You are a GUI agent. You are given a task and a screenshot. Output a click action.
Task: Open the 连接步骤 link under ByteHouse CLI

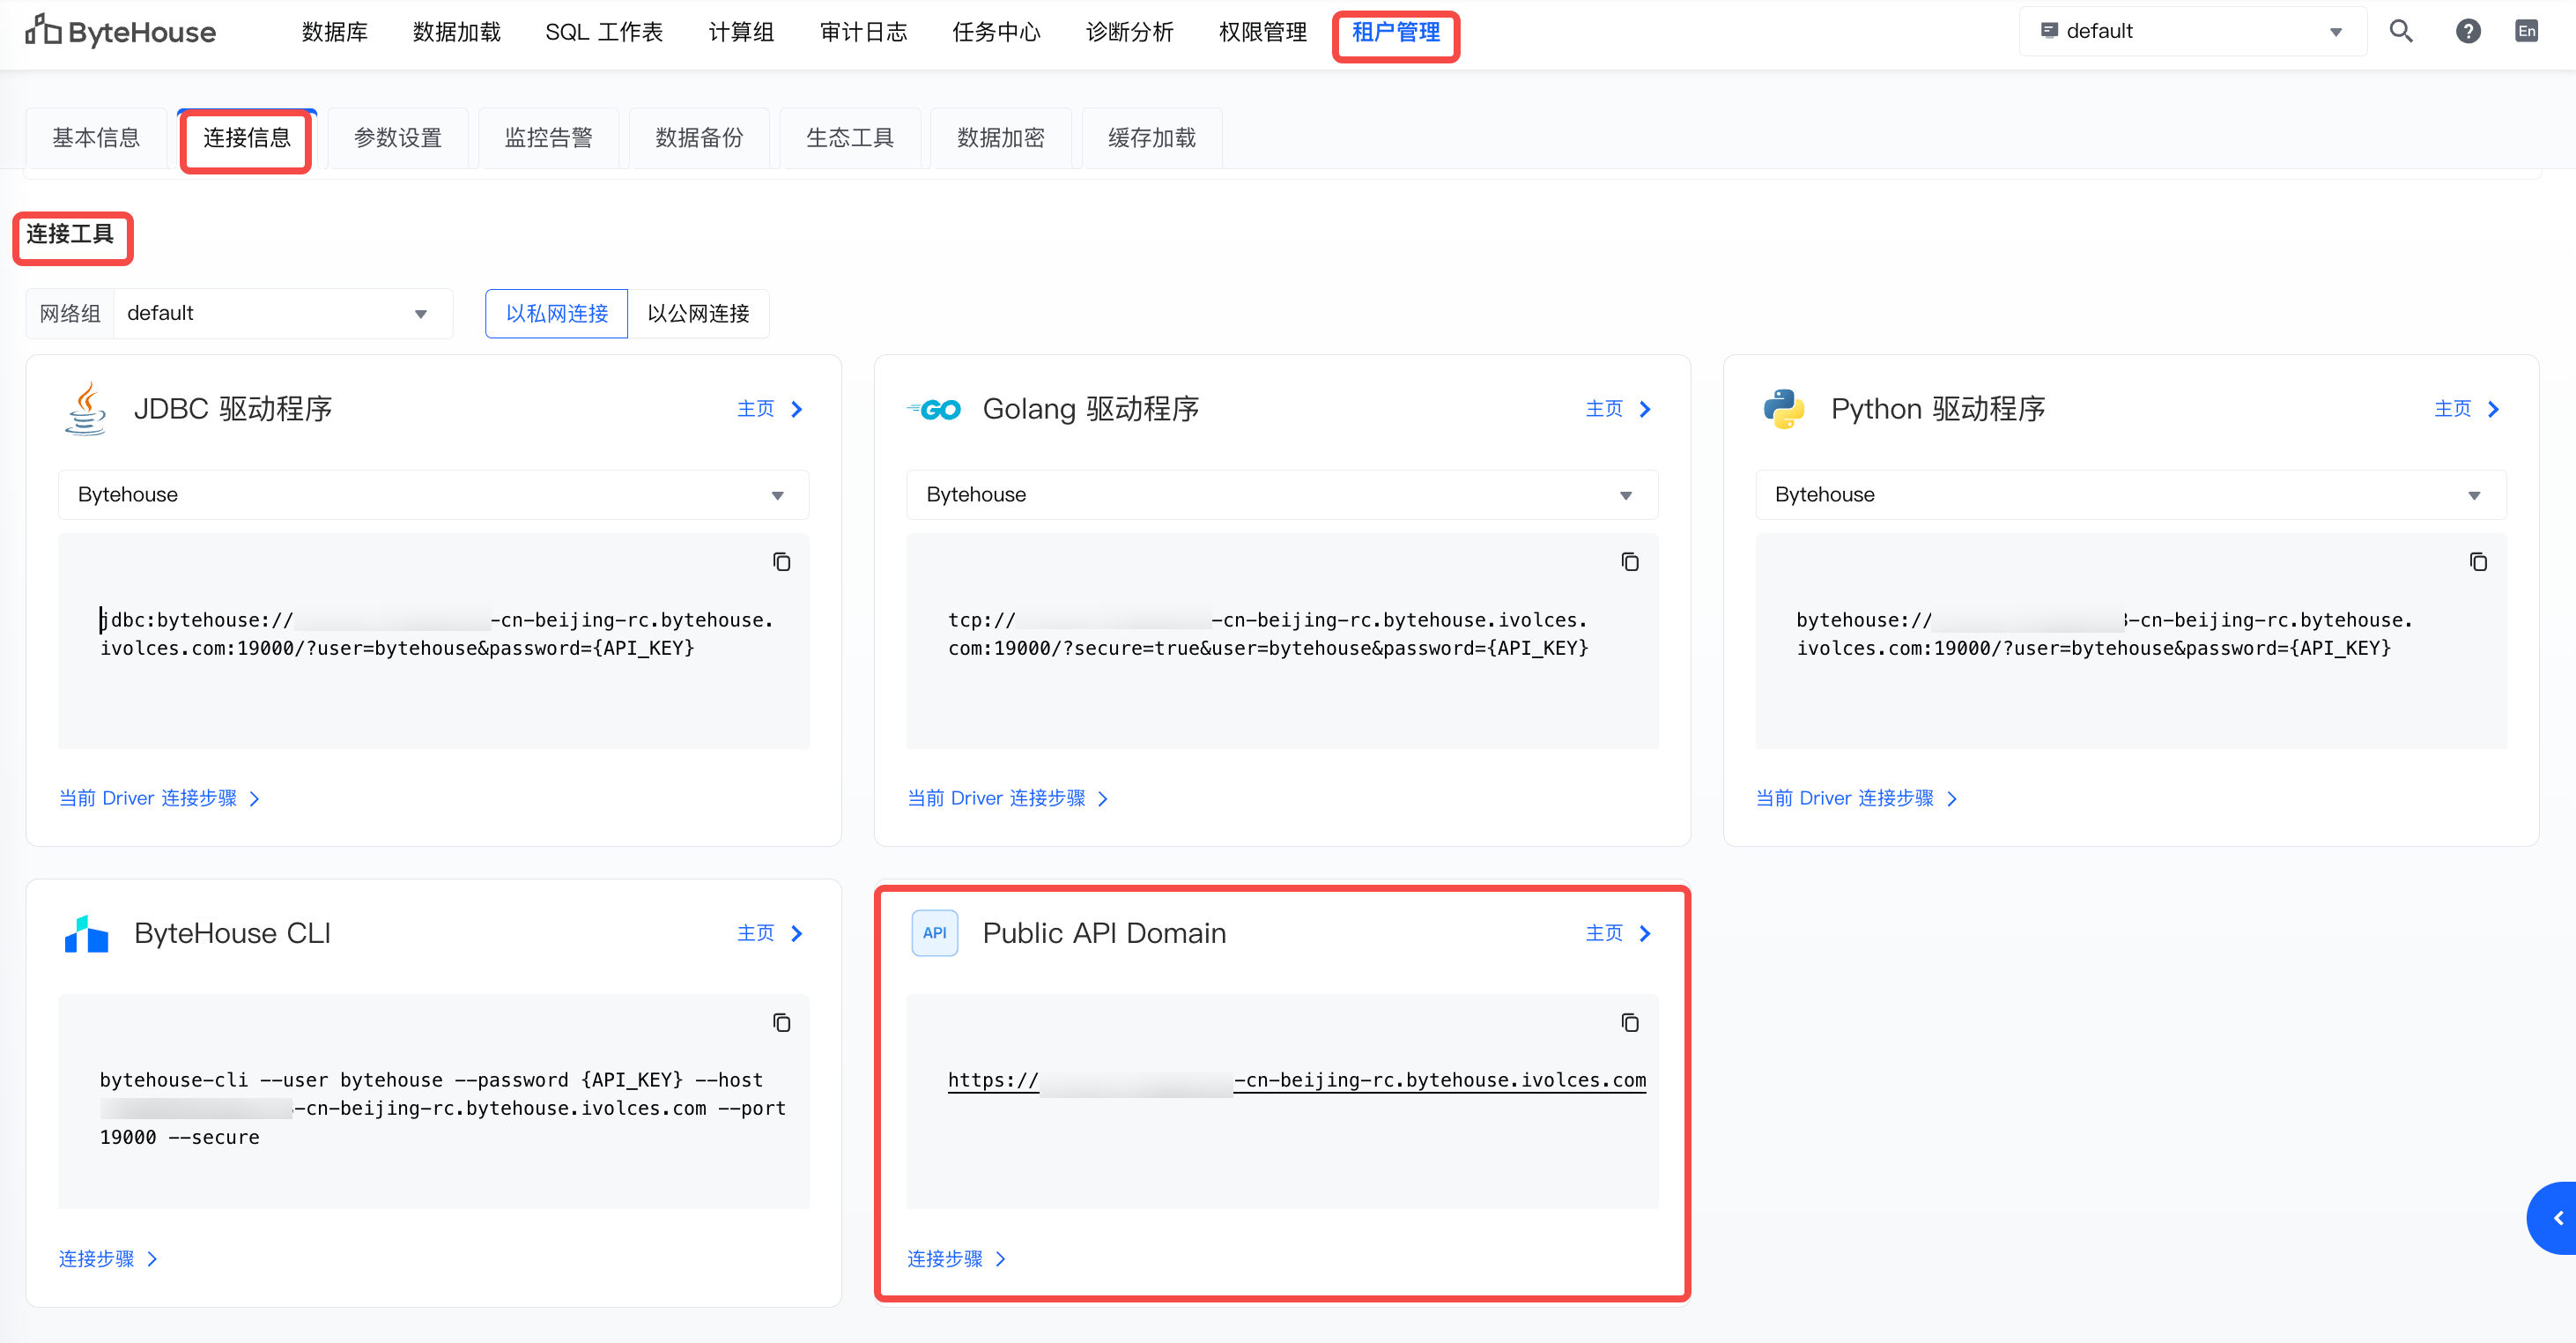[107, 1258]
